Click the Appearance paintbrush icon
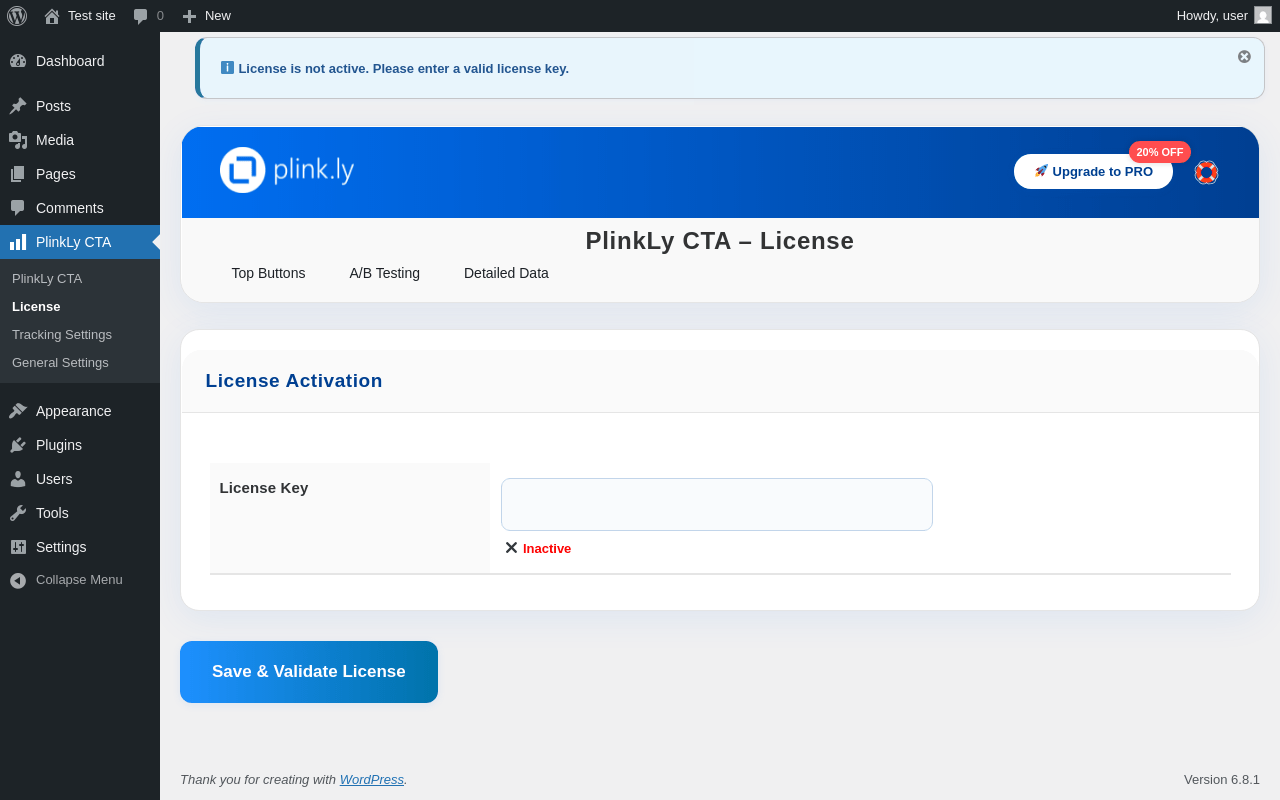The height and width of the screenshot is (800, 1280). point(18,411)
